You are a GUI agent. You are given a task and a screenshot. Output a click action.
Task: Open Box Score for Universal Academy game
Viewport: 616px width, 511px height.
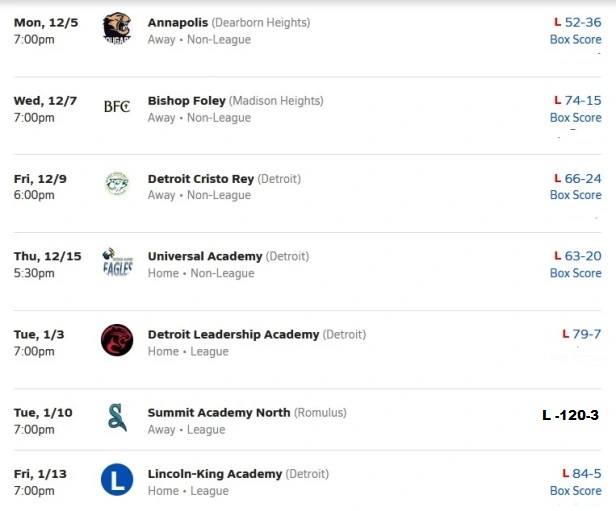coord(575,274)
